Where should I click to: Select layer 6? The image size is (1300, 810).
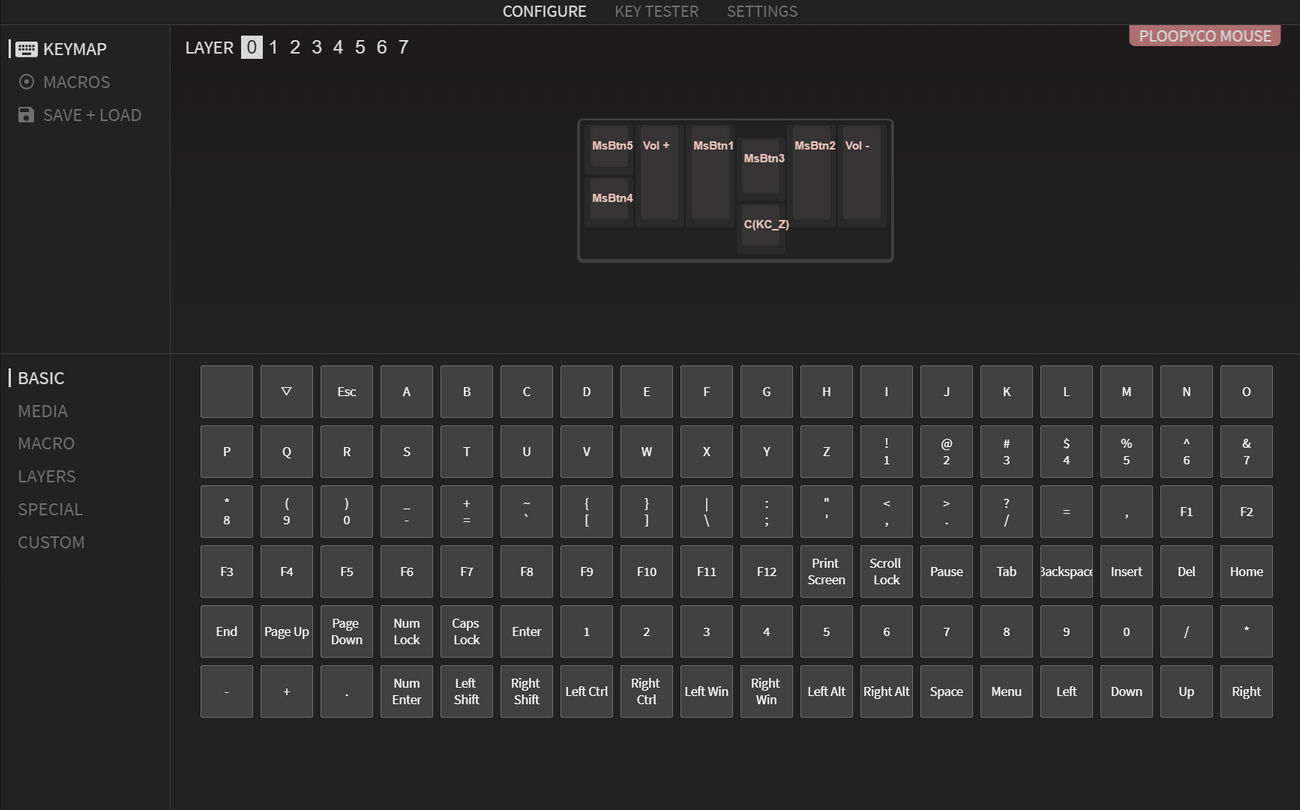tap(381, 47)
